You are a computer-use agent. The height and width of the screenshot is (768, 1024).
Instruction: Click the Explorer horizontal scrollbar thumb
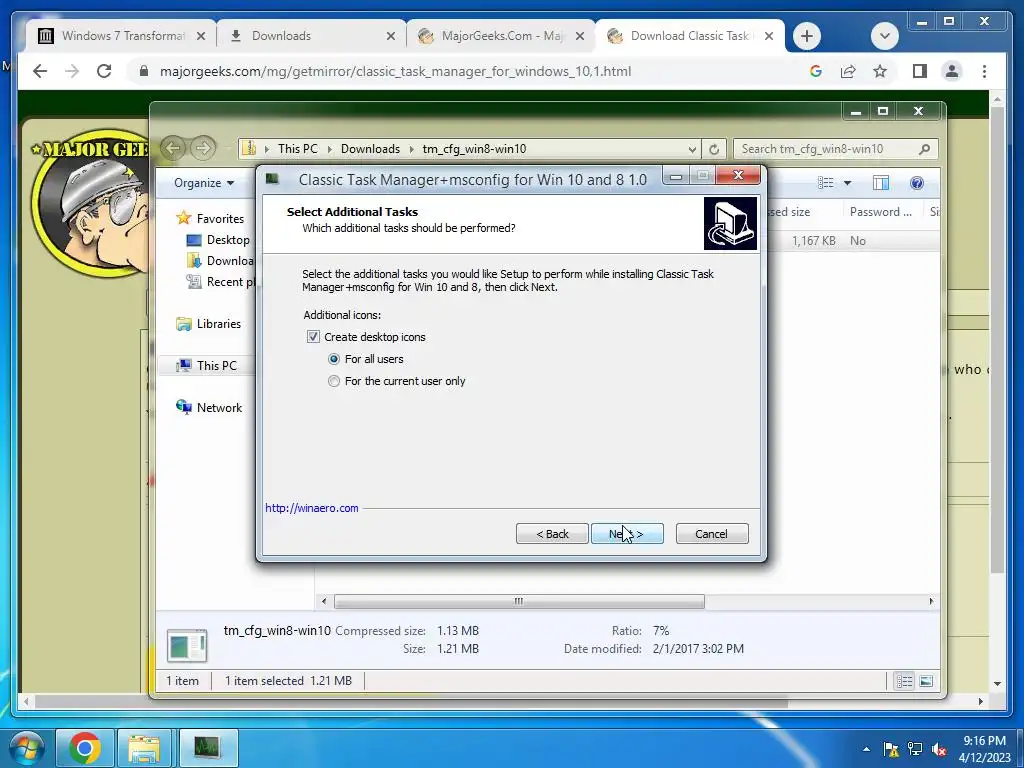click(x=519, y=601)
